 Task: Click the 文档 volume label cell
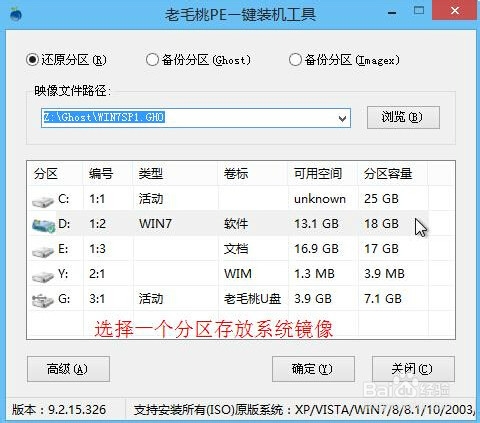pos(236,249)
